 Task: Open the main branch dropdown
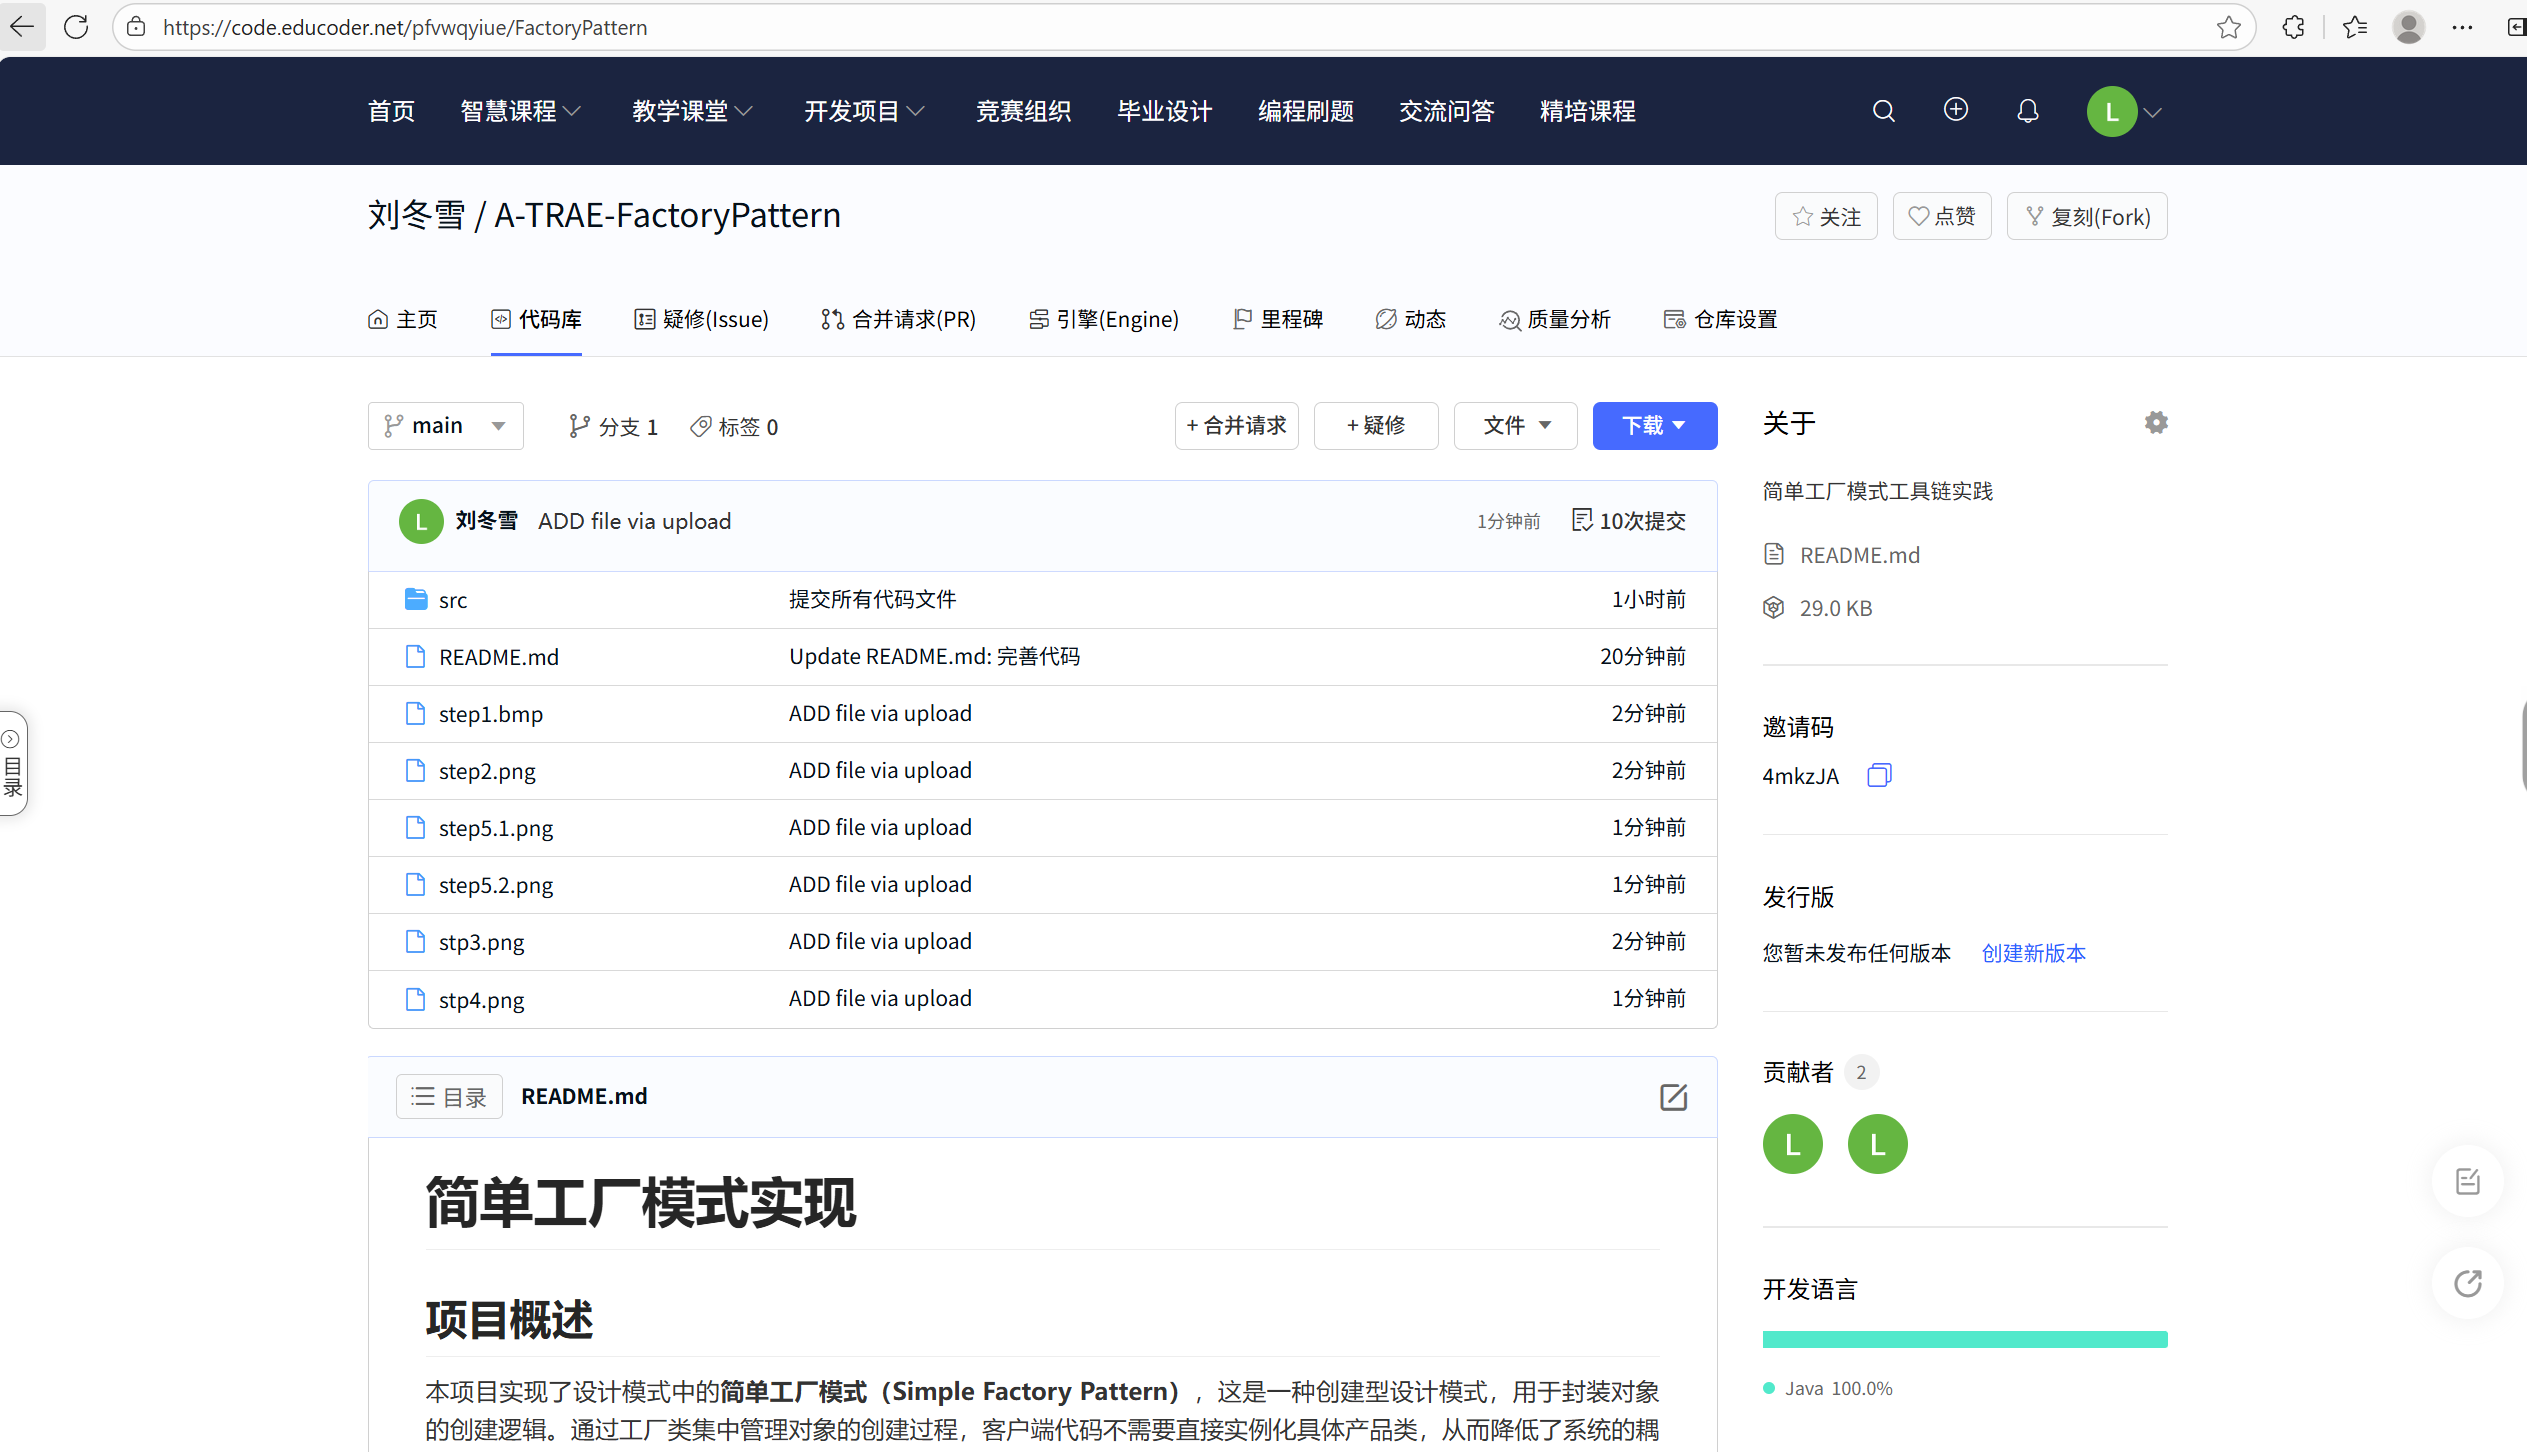445,426
